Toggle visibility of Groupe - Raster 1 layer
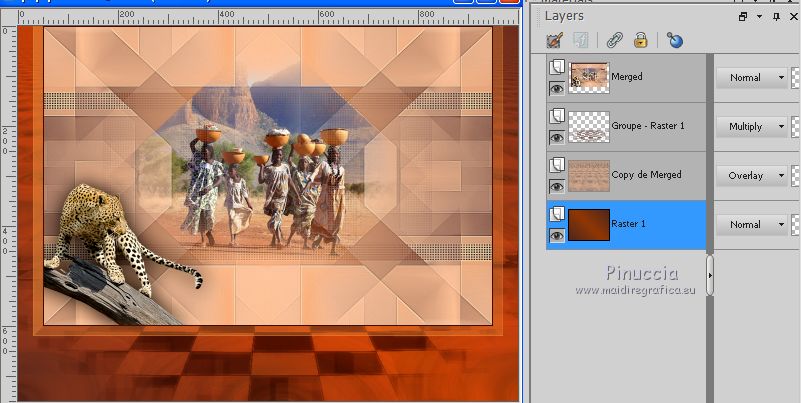Image resolution: width=801 pixels, height=403 pixels. tap(557, 137)
